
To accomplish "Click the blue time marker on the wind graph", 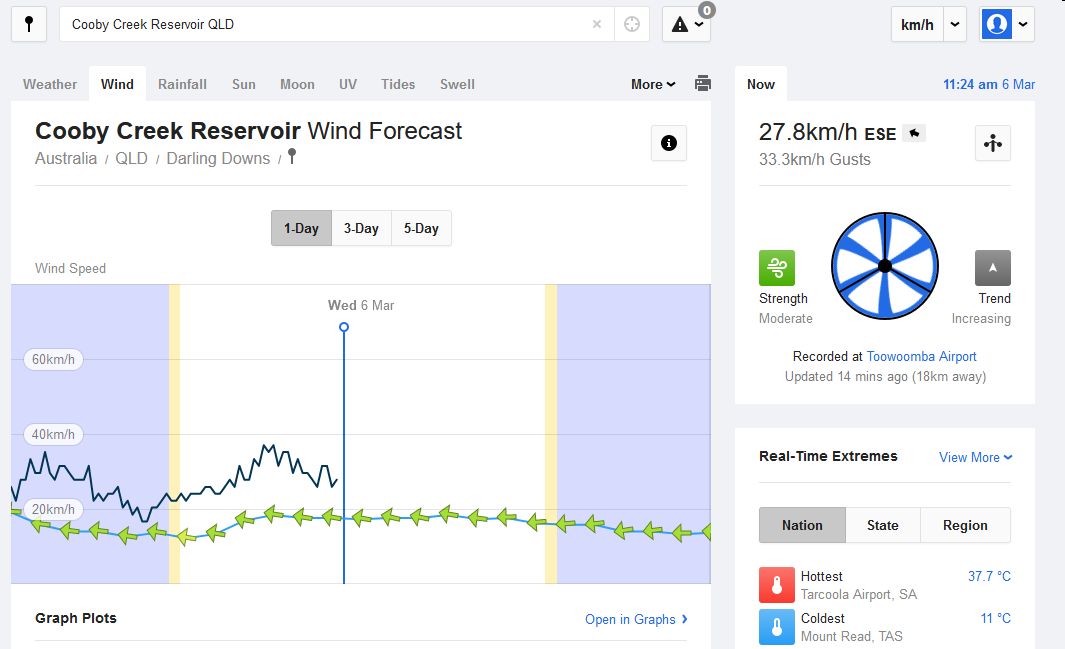I will (344, 327).
